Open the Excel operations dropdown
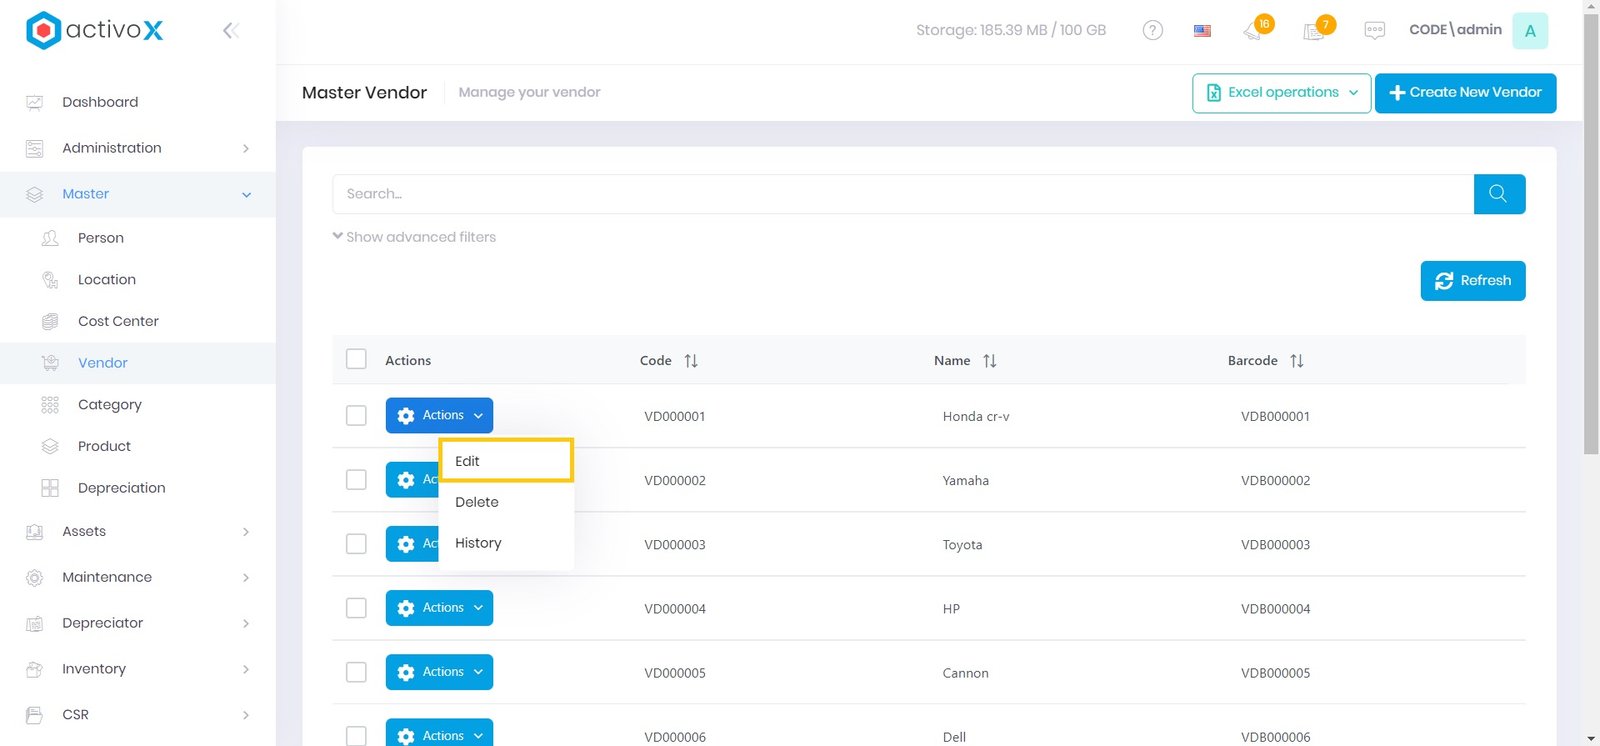This screenshot has width=1600, height=746. 1281,93
